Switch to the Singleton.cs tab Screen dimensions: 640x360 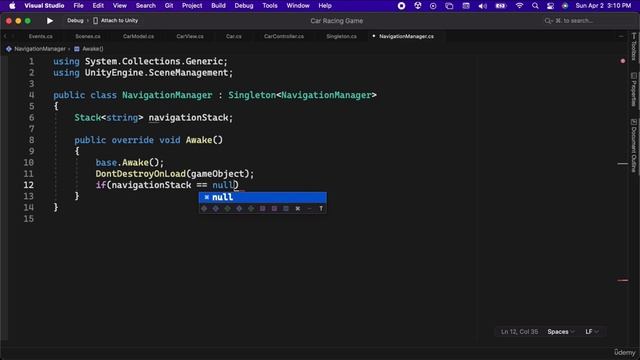341,36
